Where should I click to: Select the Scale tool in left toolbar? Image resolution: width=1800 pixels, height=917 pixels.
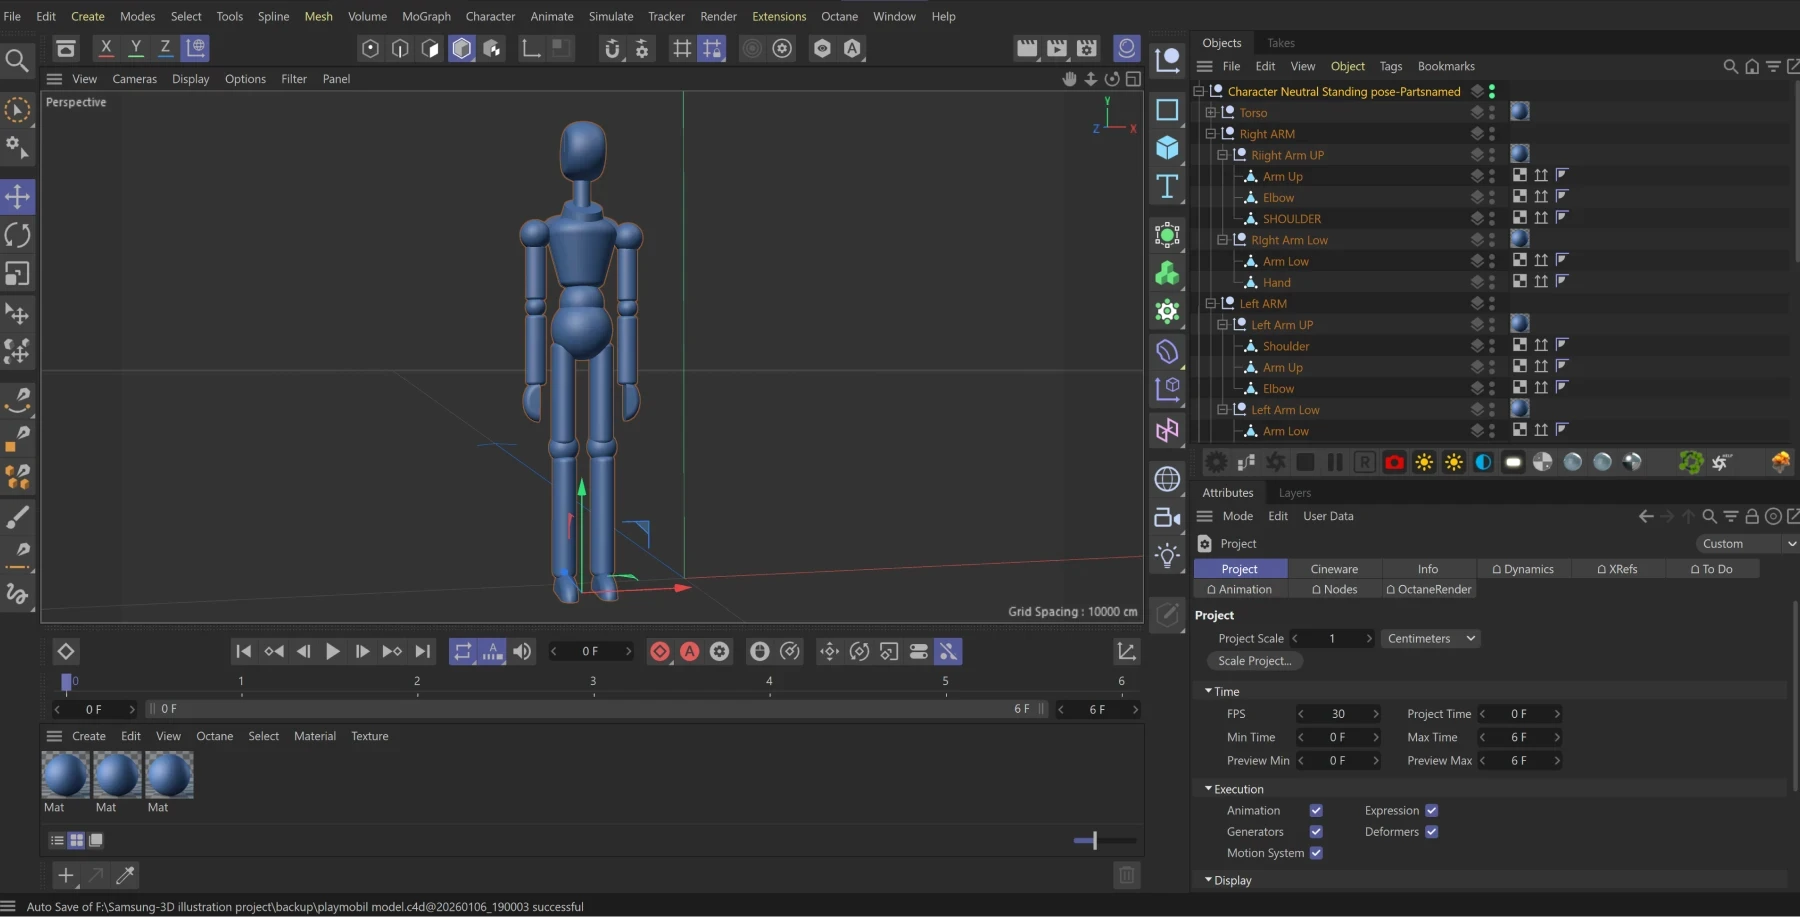(x=18, y=274)
